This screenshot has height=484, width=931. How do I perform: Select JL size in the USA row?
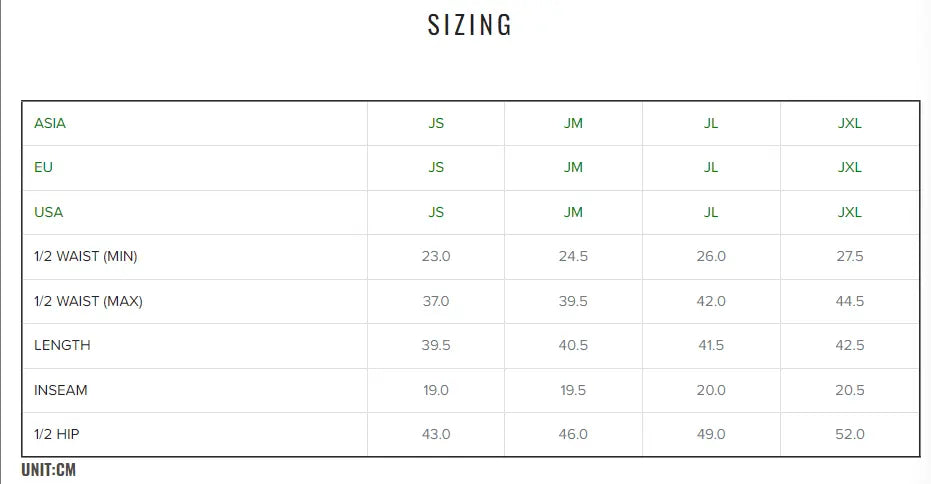pos(711,212)
